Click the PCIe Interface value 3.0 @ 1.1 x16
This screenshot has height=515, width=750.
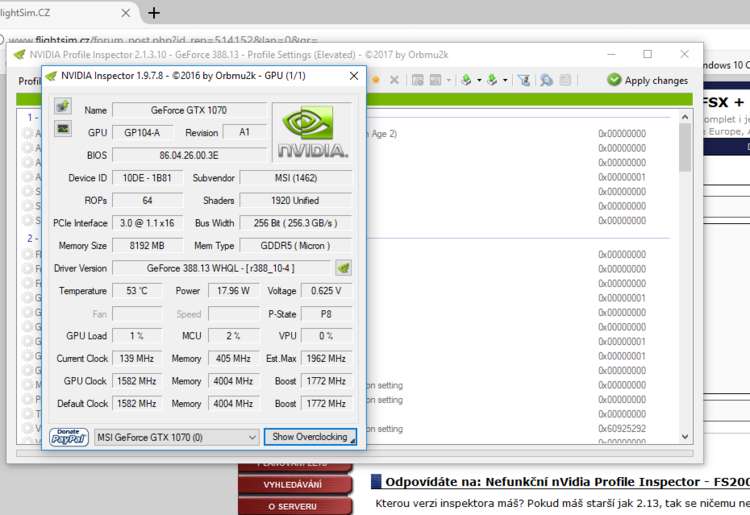(147, 223)
